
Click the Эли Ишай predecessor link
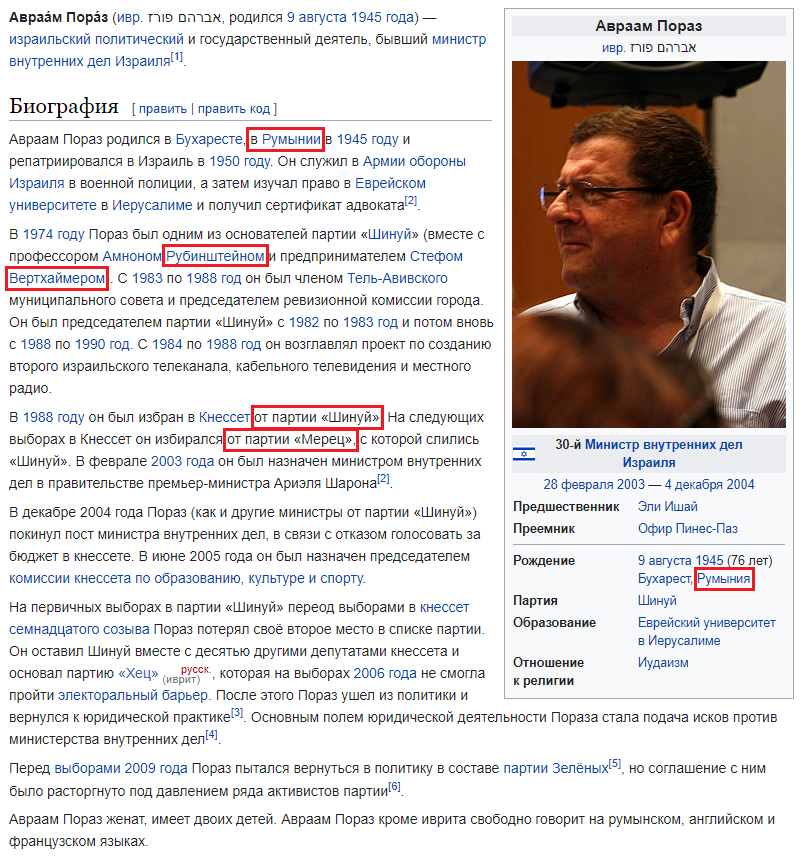pos(667,506)
